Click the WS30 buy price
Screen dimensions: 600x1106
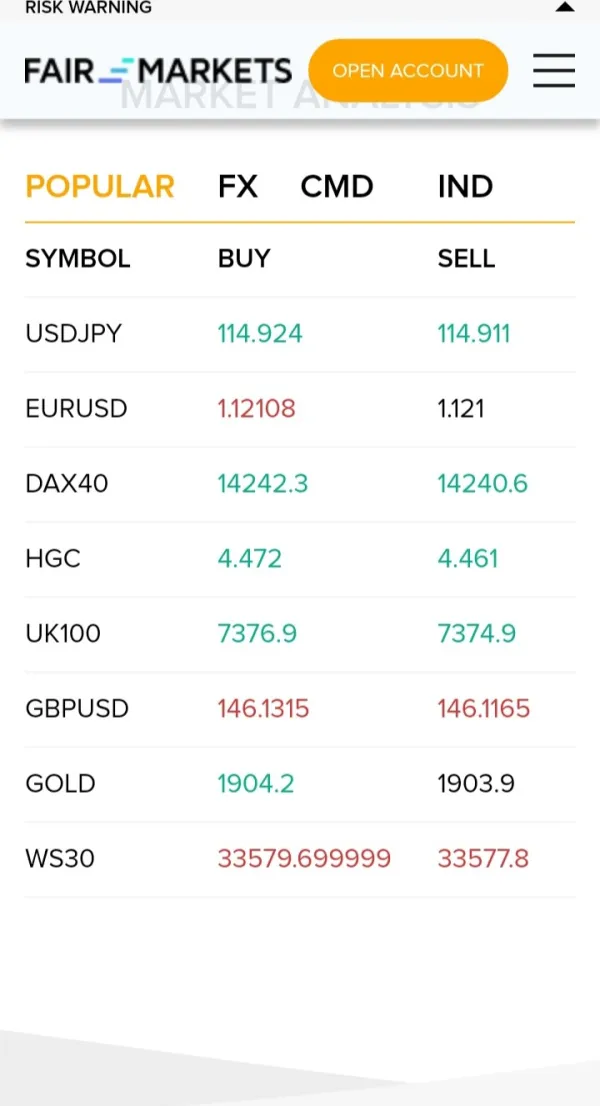304,859
